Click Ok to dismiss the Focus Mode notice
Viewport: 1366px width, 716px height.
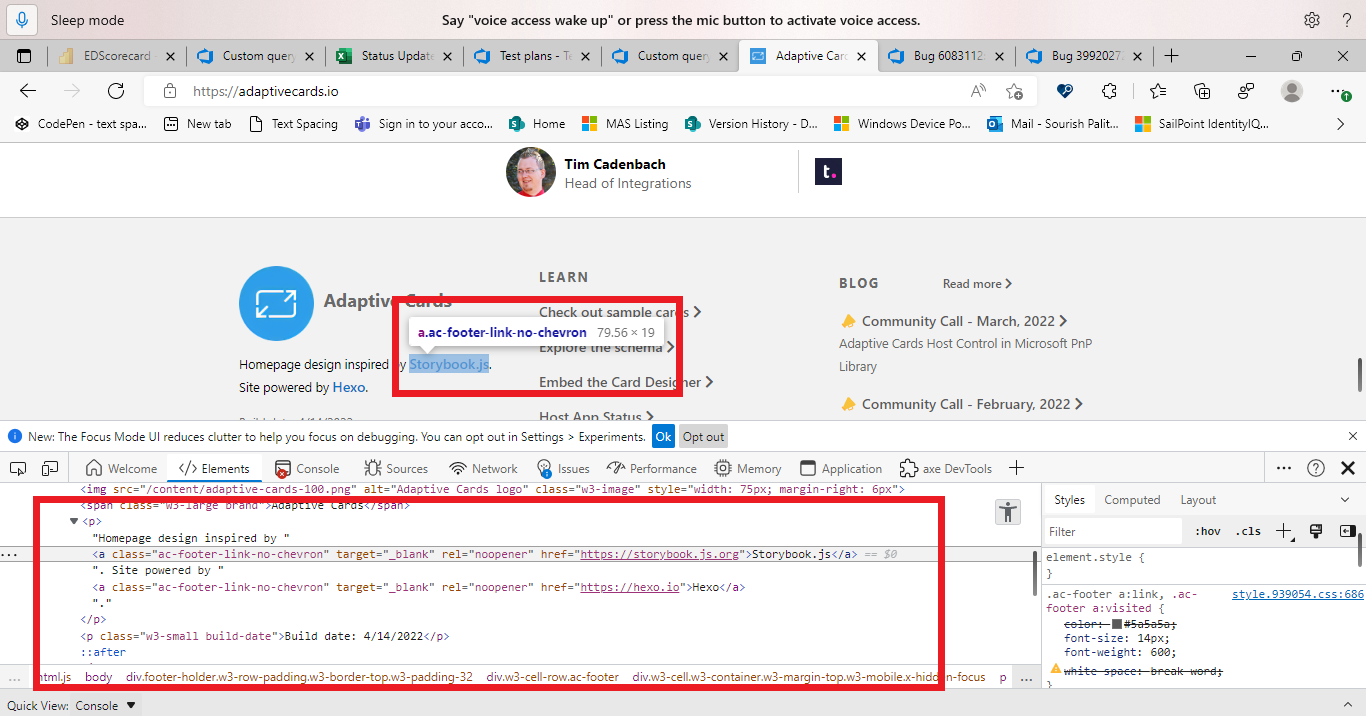pyautogui.click(x=663, y=436)
